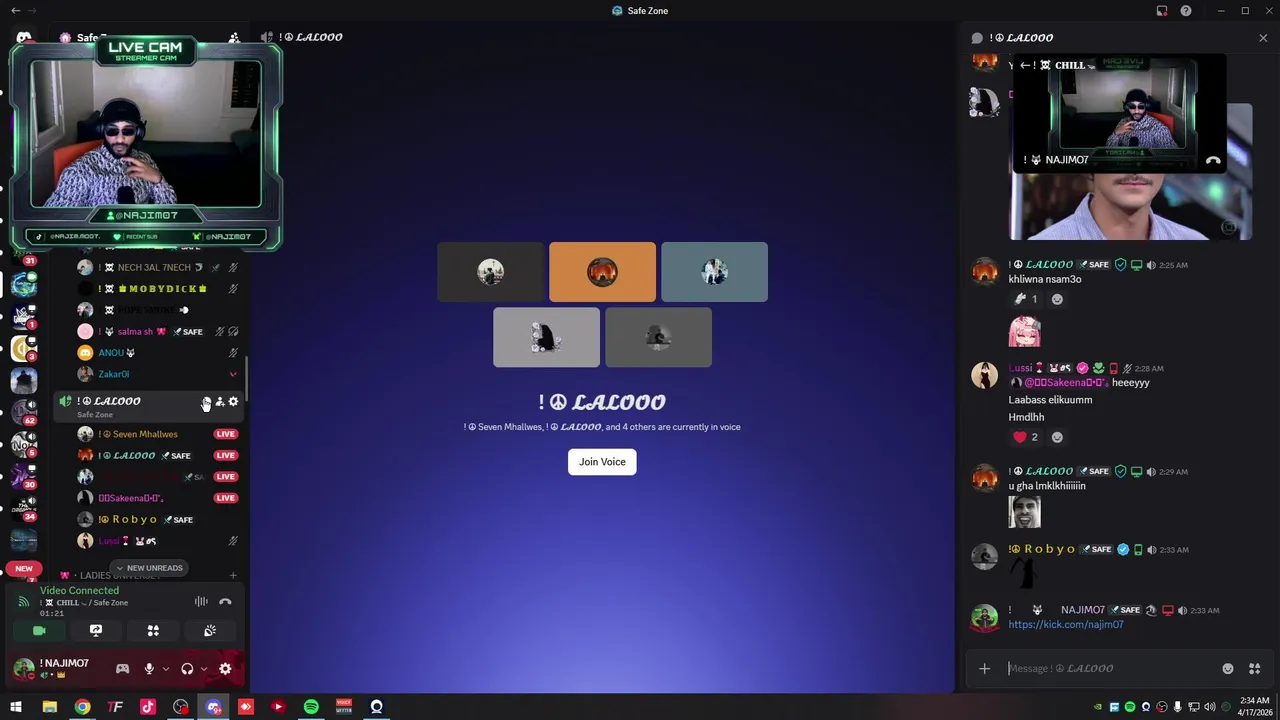Open chat for LALOOO channel in sidebar
This screenshot has width=1280, height=720.
206,402
